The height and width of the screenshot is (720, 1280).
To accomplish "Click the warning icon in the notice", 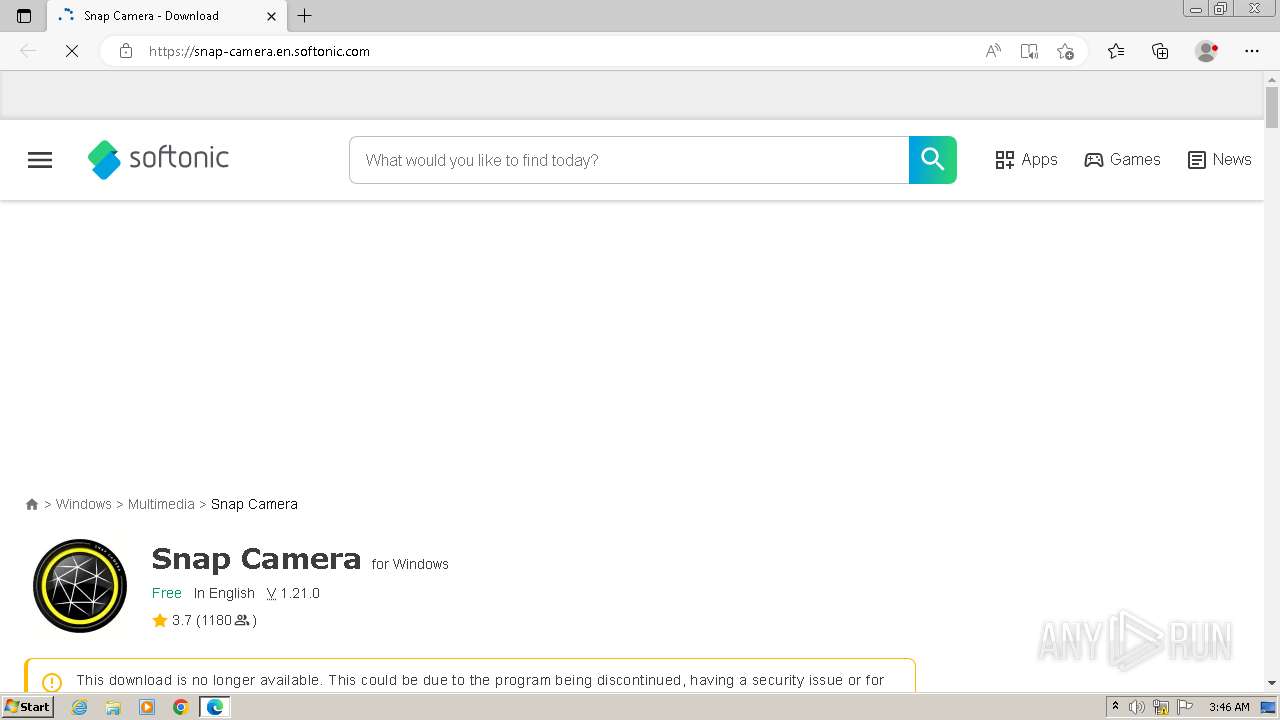I will pyautogui.click(x=52, y=682).
